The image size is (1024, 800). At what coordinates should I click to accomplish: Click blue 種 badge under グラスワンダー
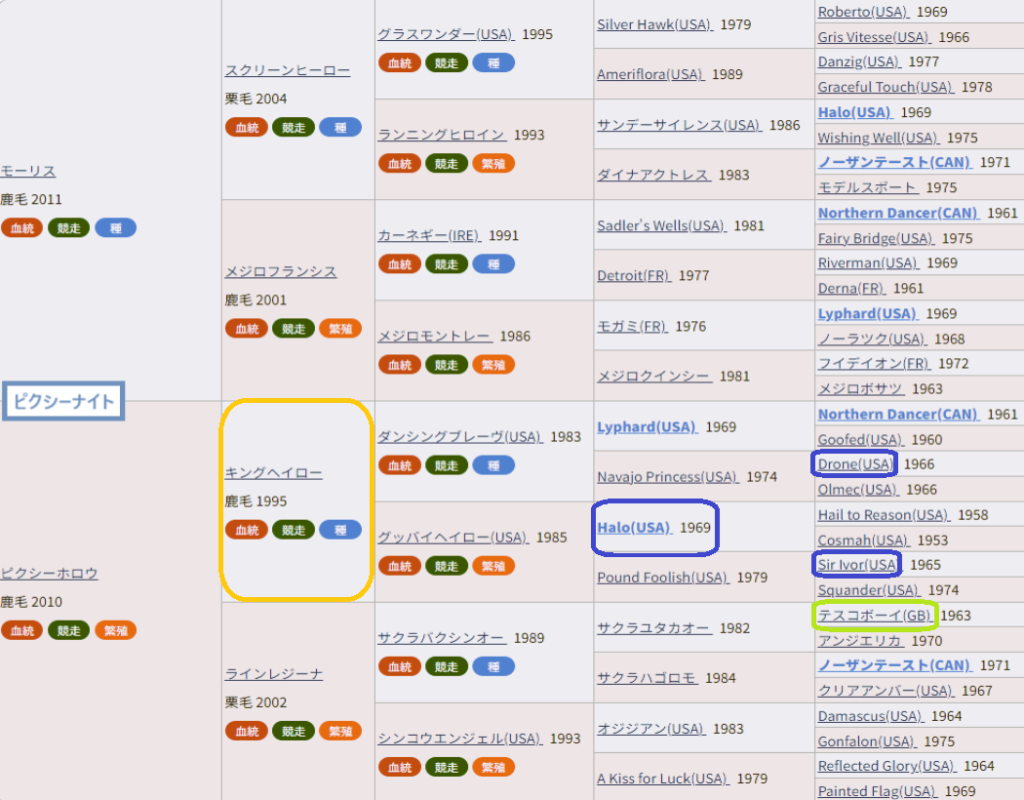(494, 63)
